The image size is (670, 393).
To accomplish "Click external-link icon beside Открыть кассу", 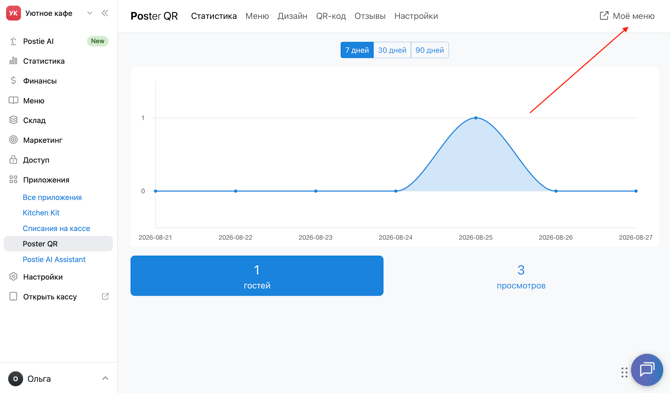I will 105,296.
